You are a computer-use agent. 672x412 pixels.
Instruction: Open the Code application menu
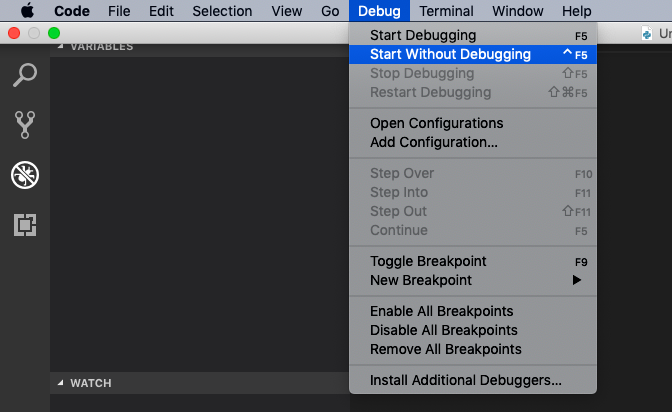click(x=72, y=11)
